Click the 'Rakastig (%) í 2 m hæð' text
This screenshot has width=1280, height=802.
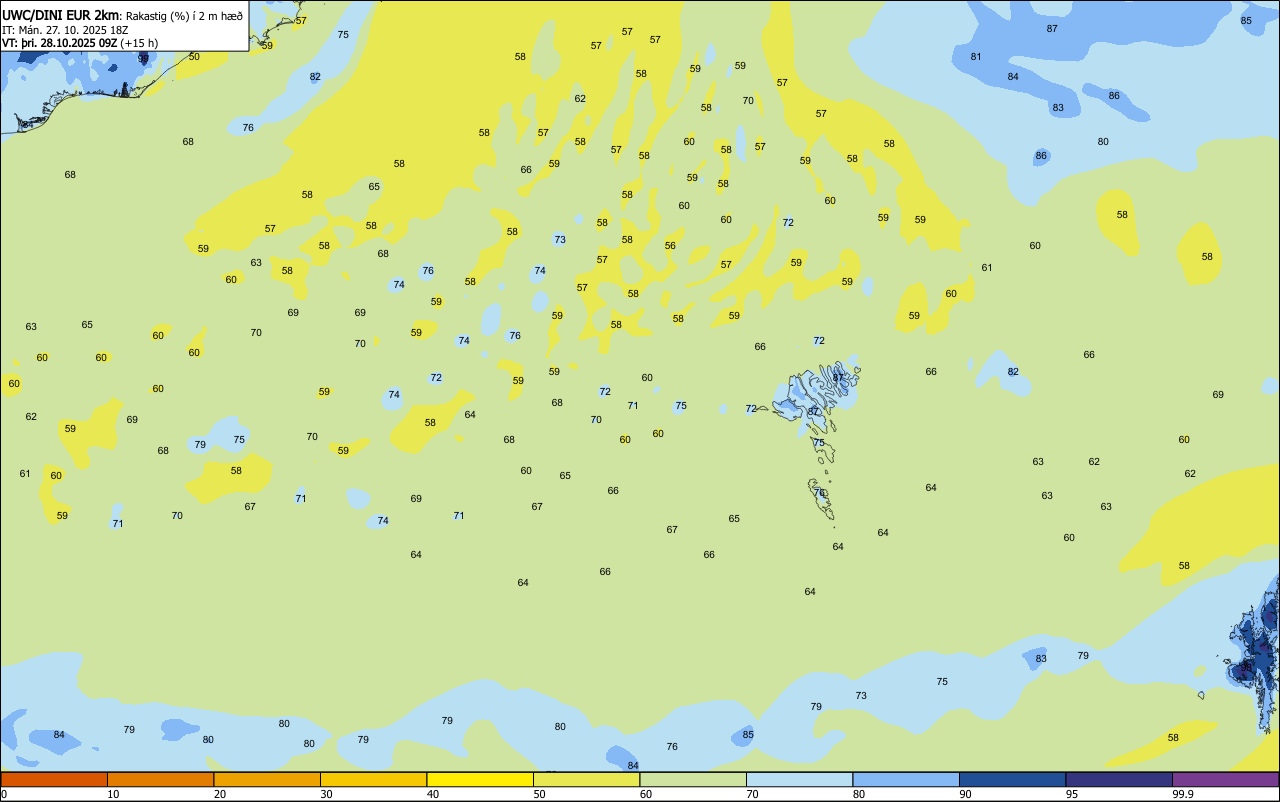(x=184, y=16)
